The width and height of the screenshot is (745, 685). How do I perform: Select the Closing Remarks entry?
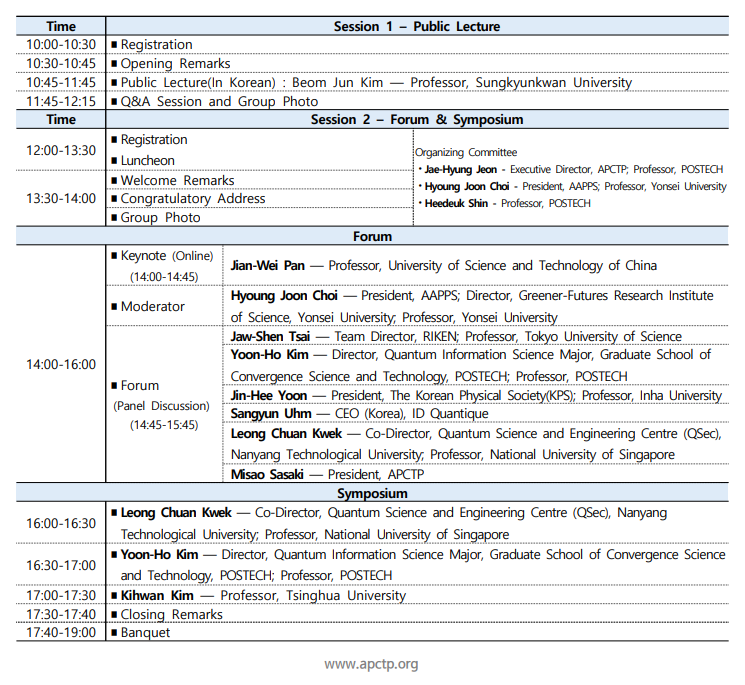click(x=171, y=614)
